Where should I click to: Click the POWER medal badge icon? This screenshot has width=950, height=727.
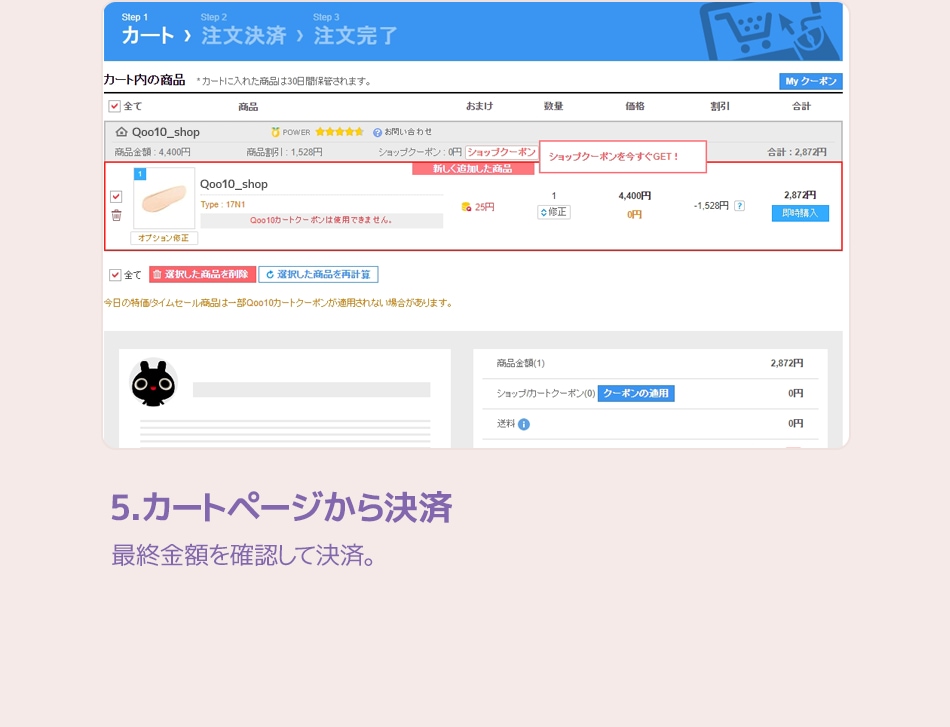pyautogui.click(x=276, y=132)
